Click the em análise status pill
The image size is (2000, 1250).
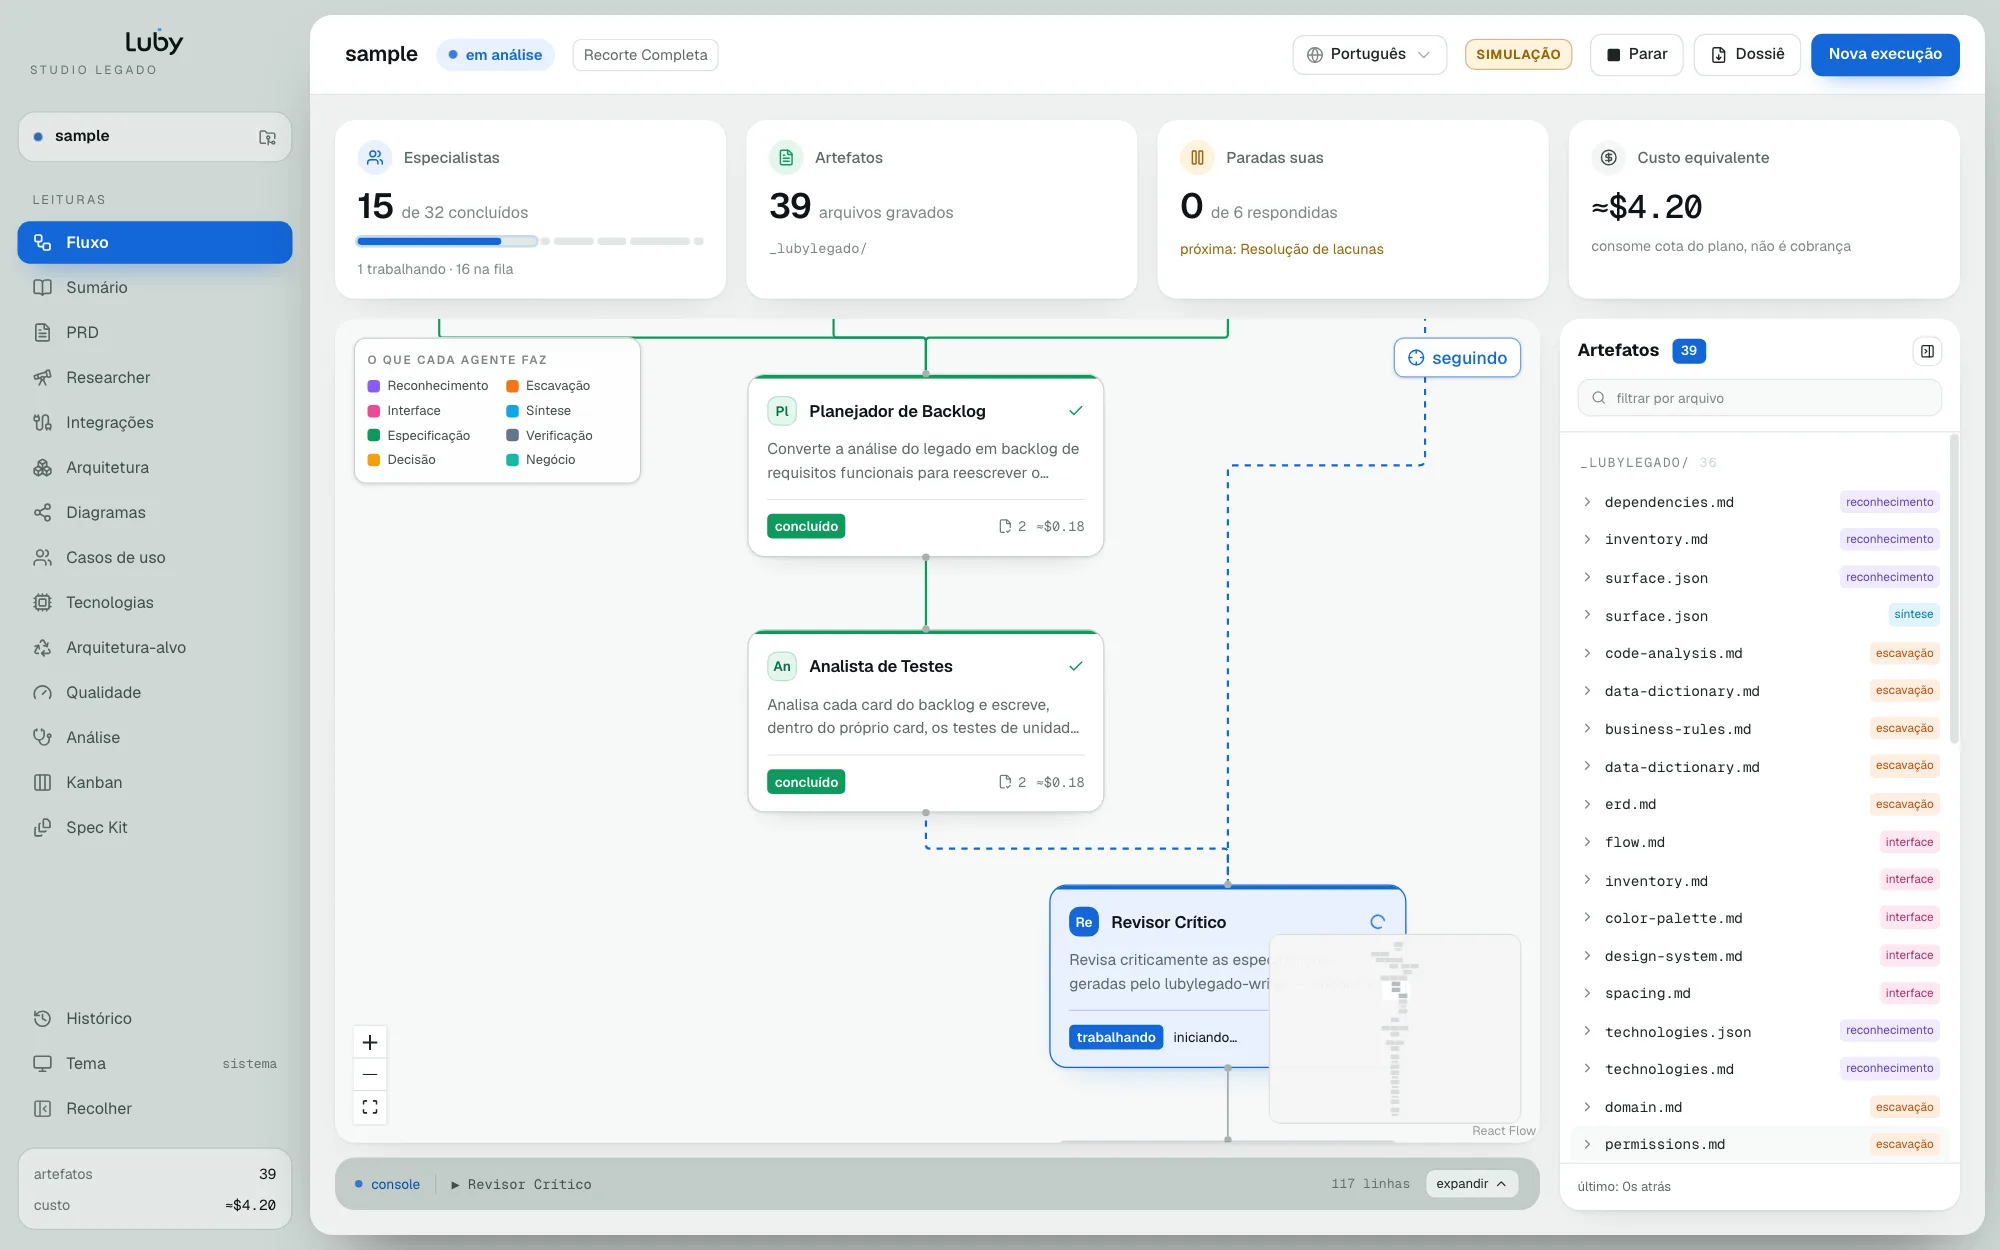coord(496,55)
